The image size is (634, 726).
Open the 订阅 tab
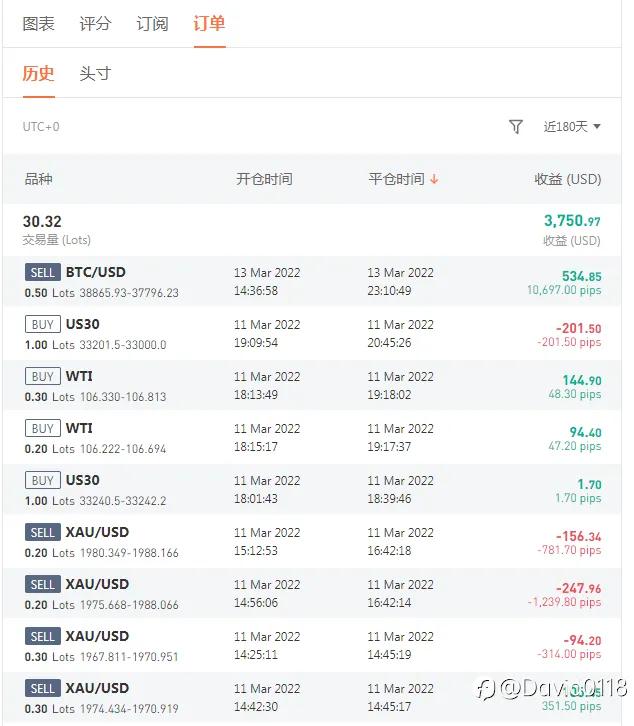152,24
